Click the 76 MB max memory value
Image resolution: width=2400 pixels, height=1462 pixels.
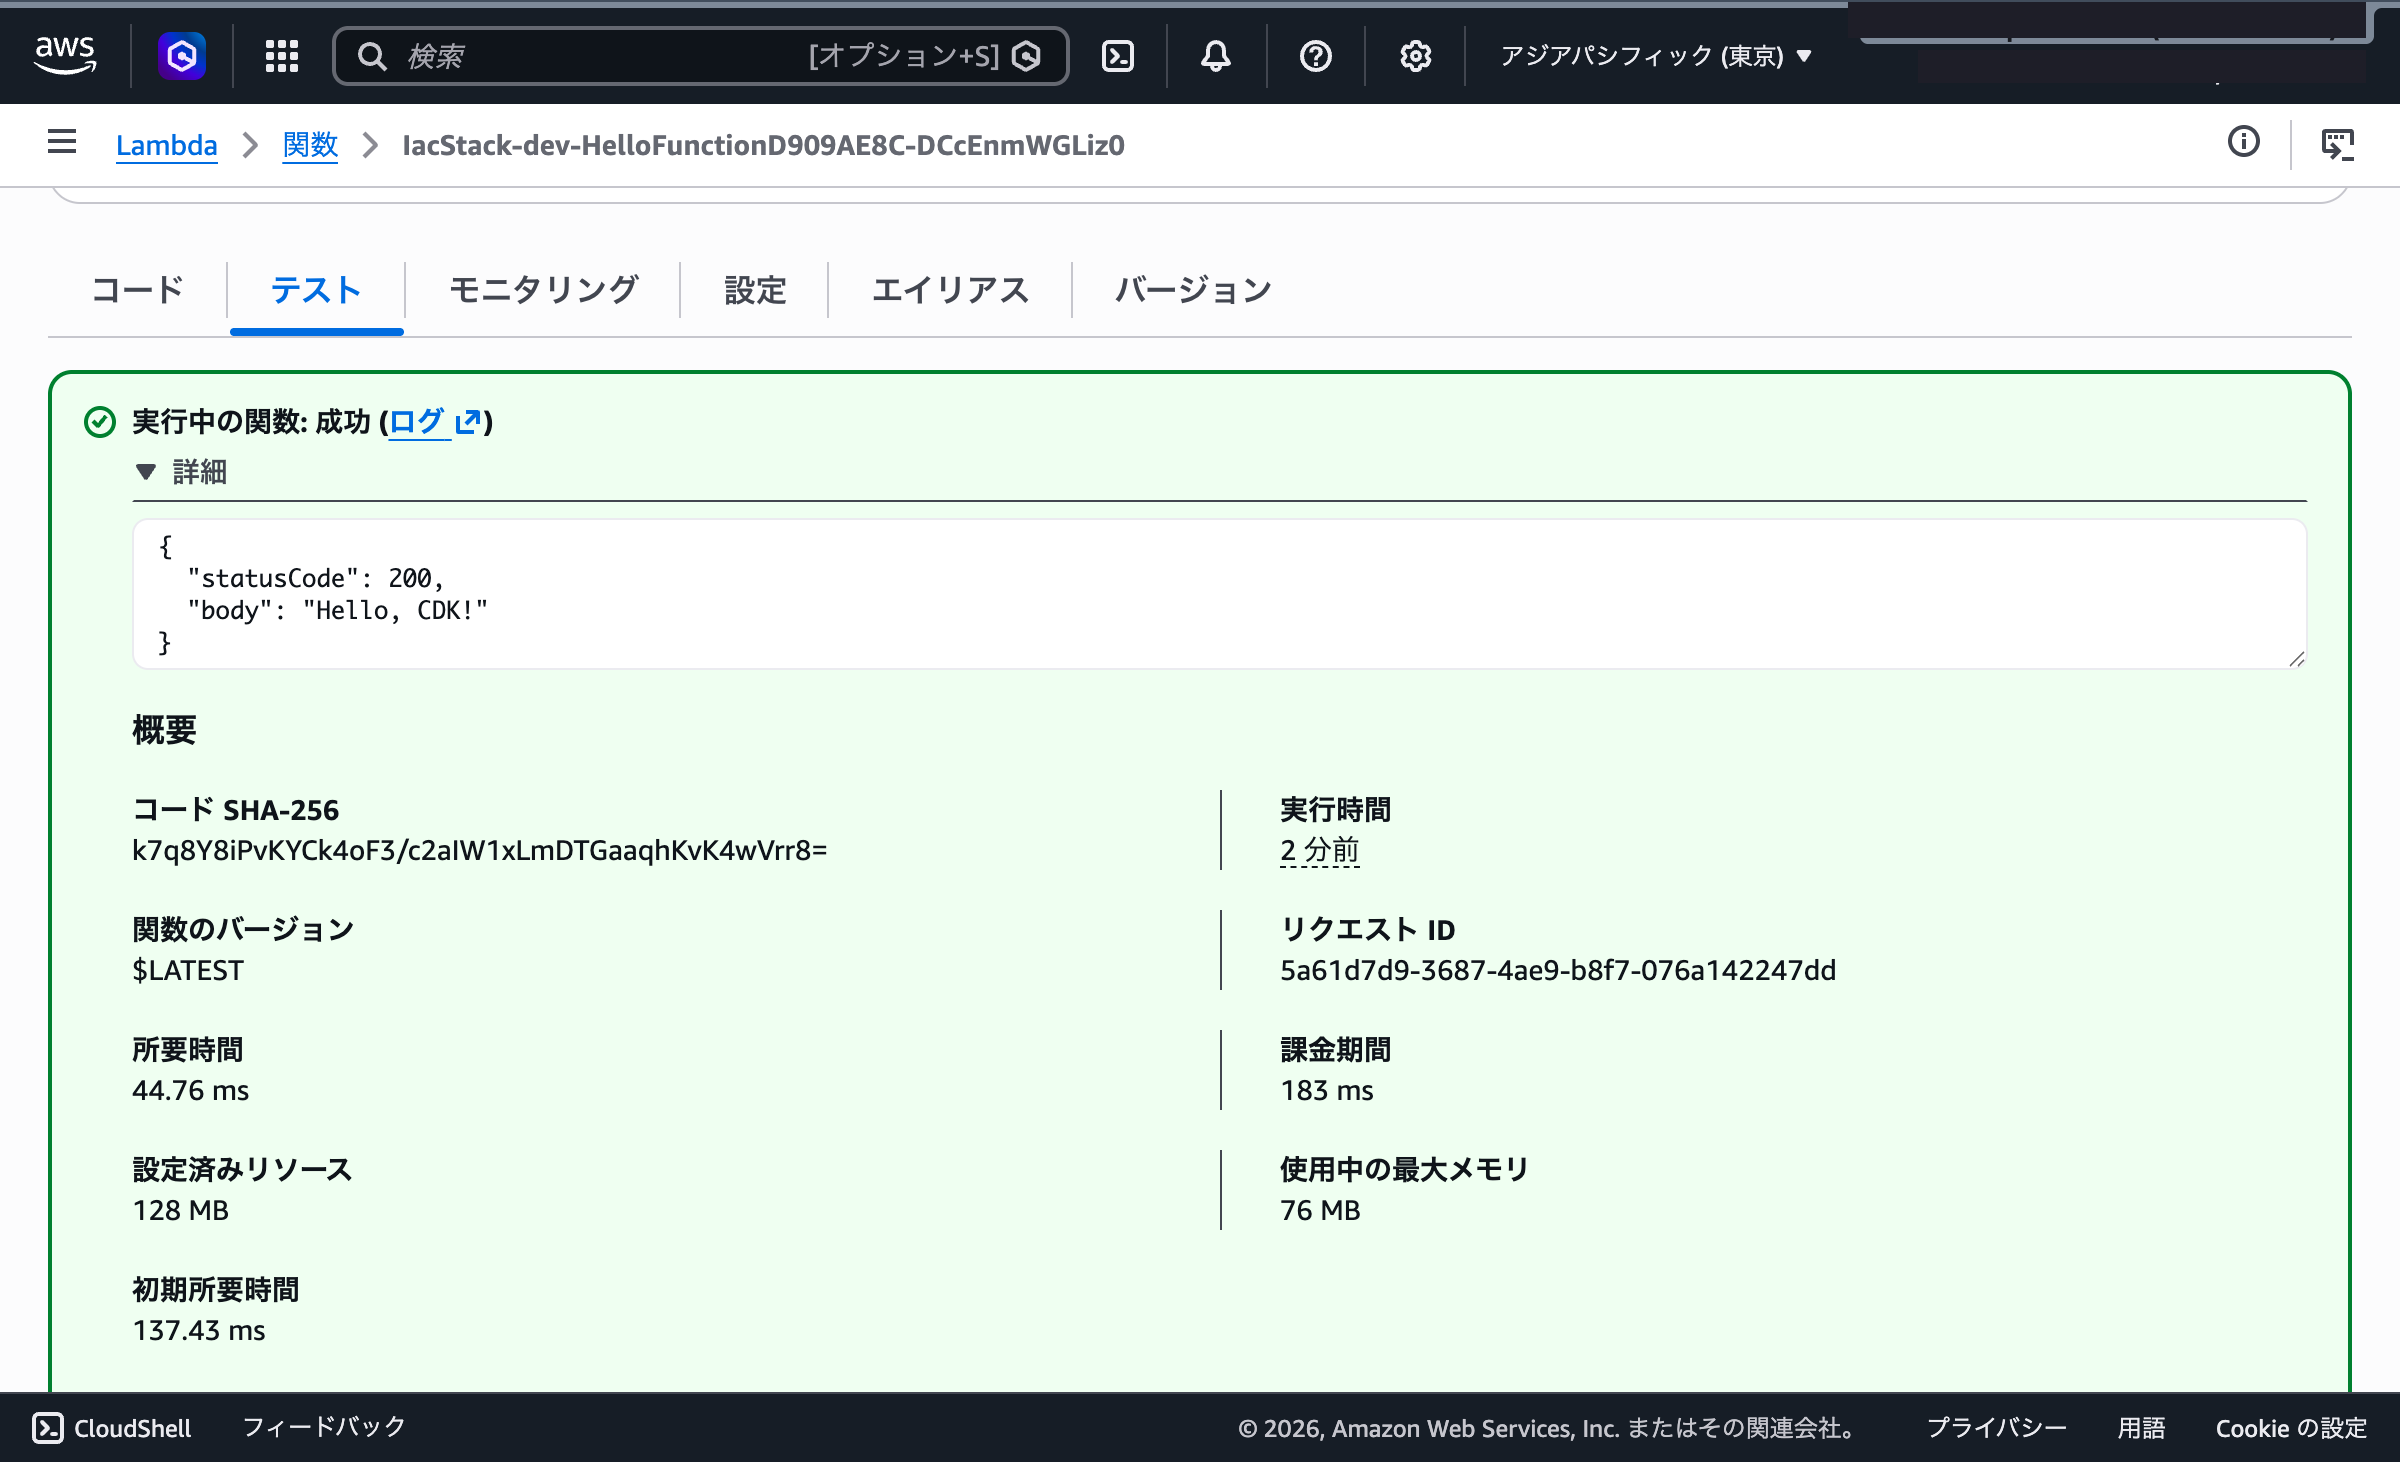pos(1320,1210)
